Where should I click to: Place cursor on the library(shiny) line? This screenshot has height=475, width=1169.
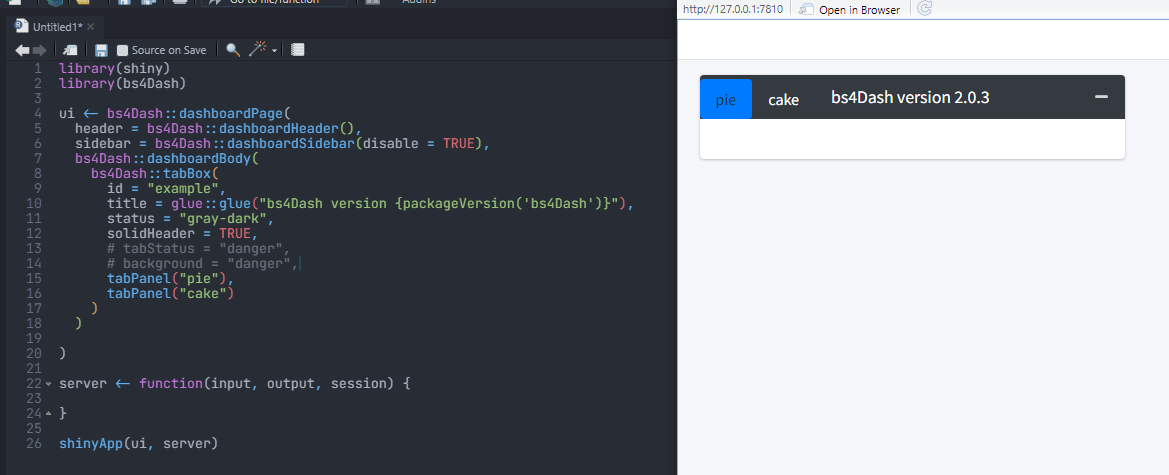click(115, 69)
